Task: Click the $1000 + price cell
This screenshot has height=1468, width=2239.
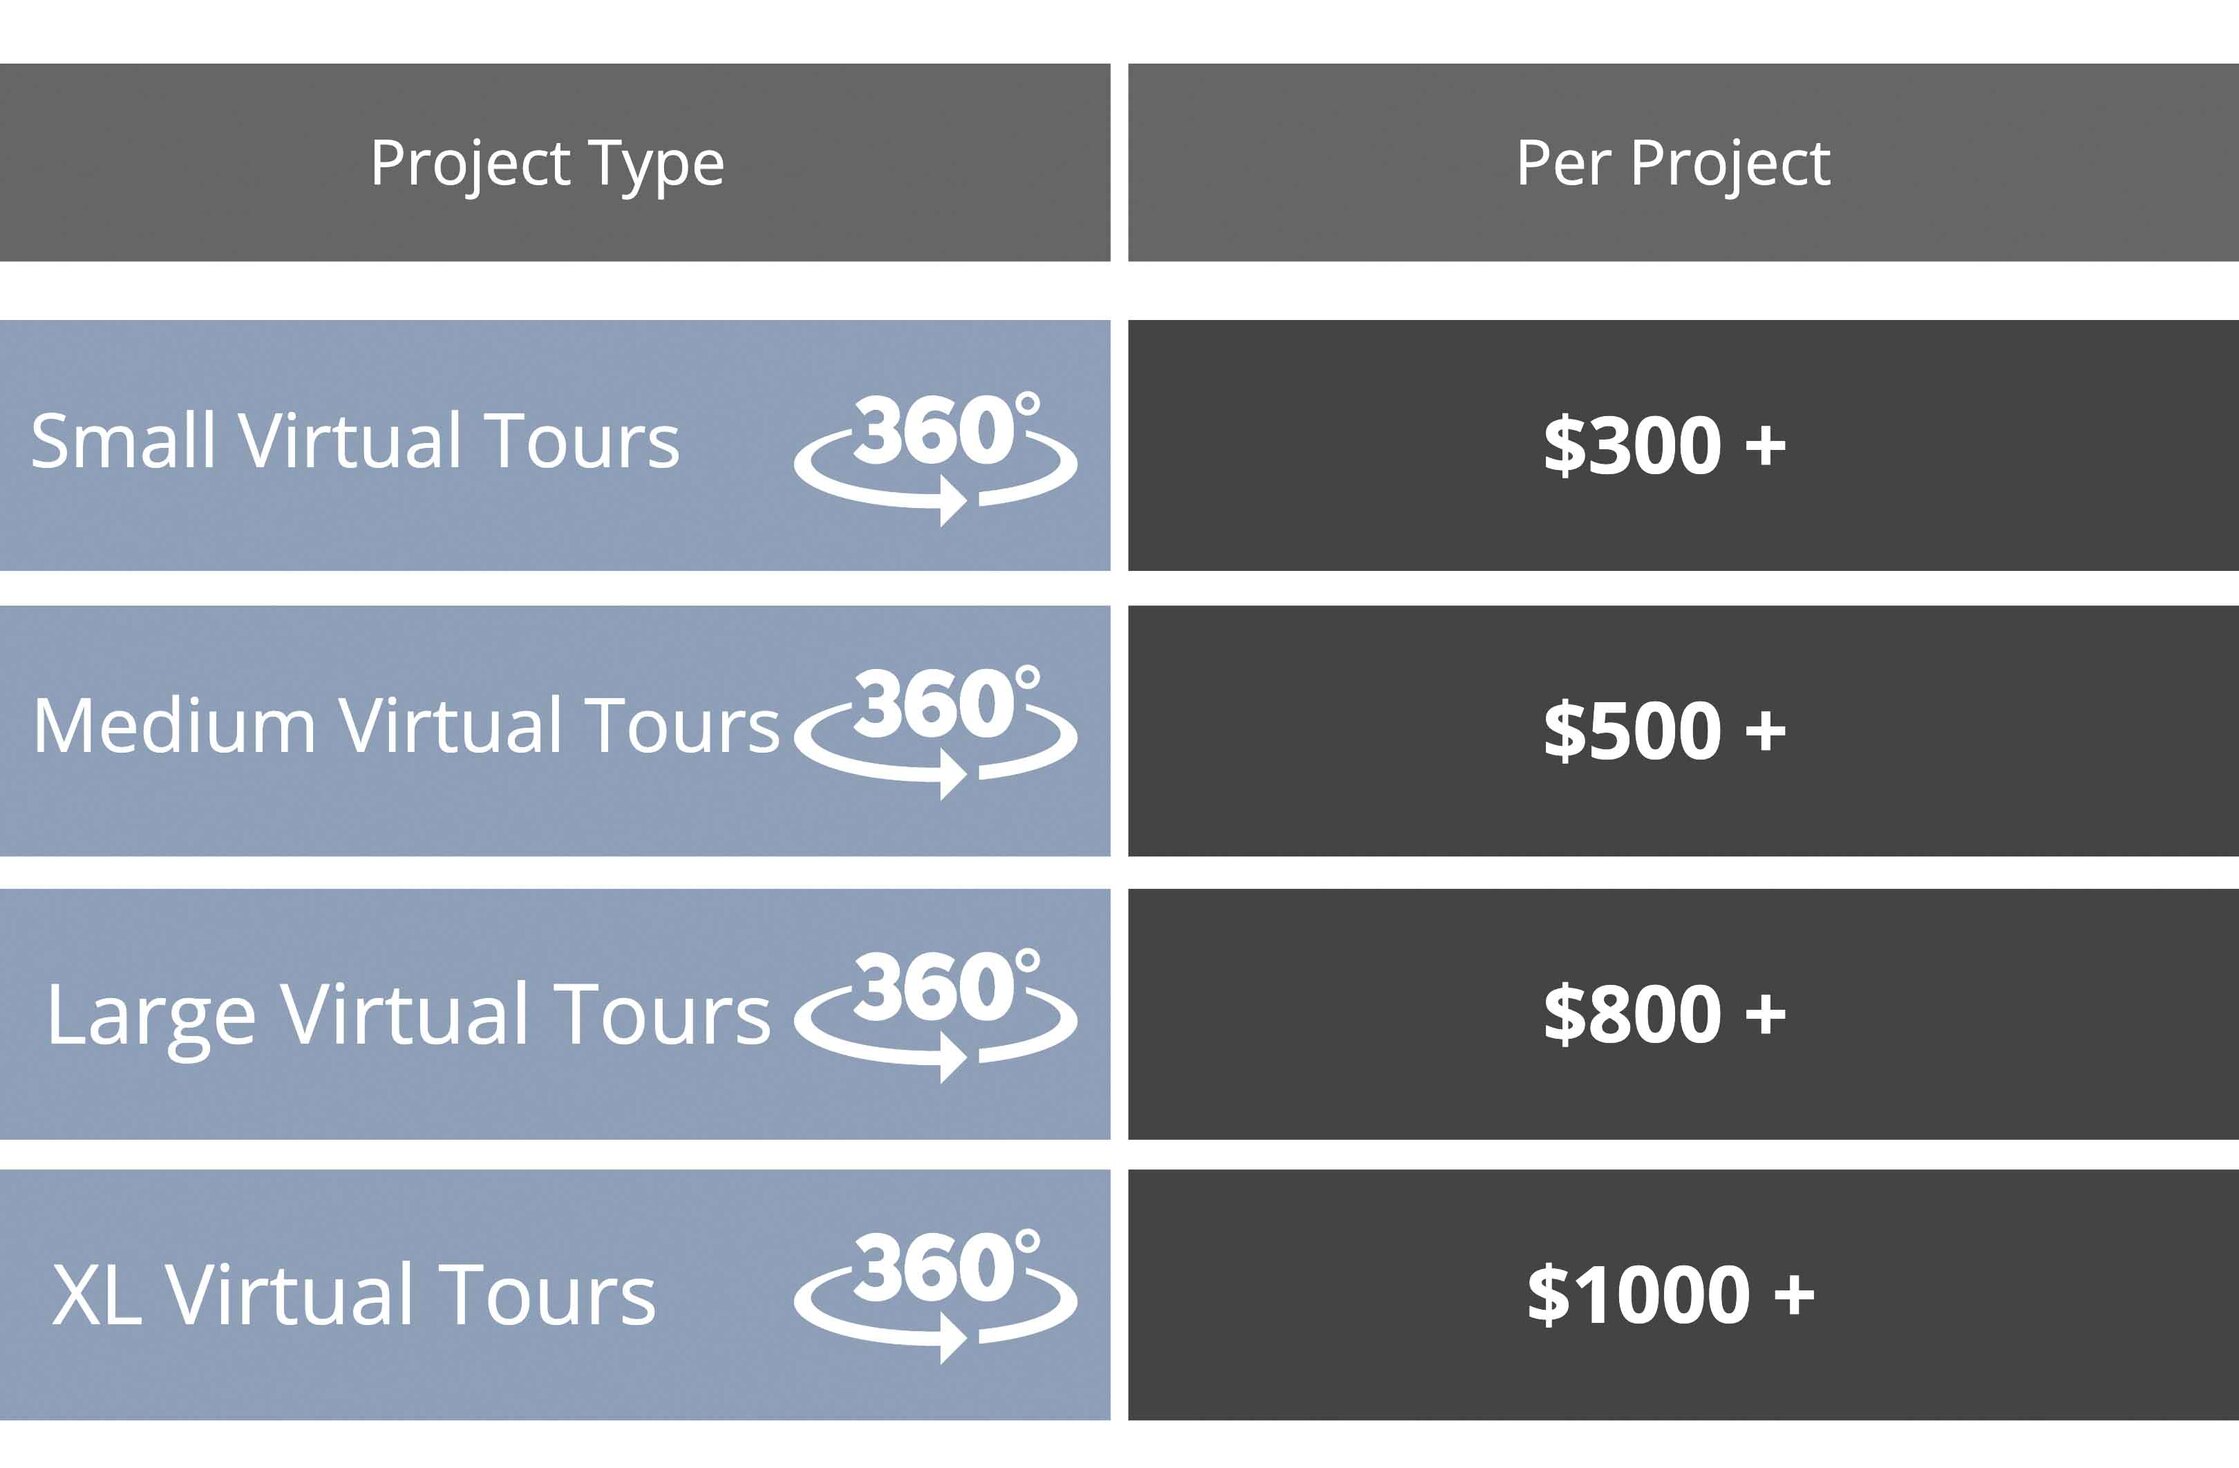Action: click(x=1683, y=1295)
